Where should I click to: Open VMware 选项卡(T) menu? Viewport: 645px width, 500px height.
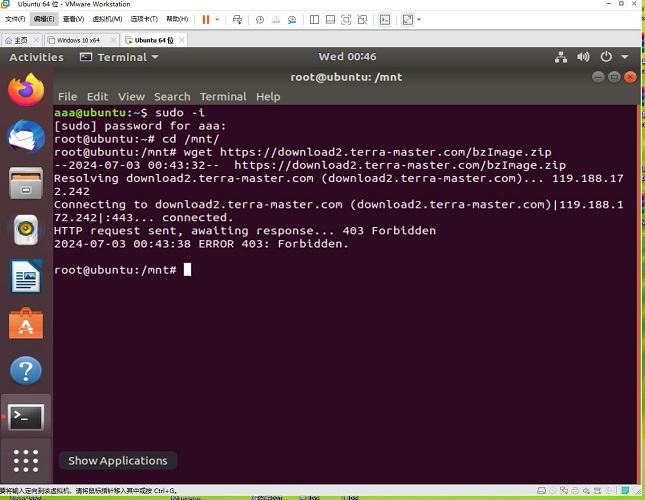pyautogui.click(x=144, y=19)
